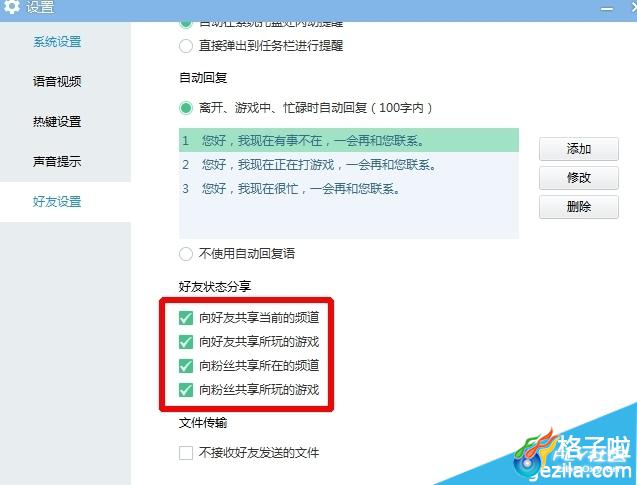Select 直接弹出到任务栏进行提醒 radio option

186,46
